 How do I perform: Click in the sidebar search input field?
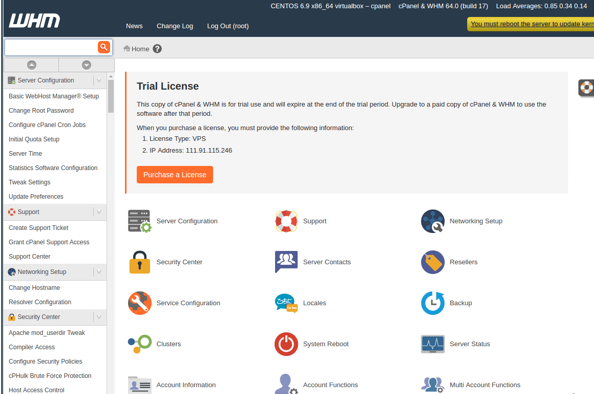coord(51,47)
